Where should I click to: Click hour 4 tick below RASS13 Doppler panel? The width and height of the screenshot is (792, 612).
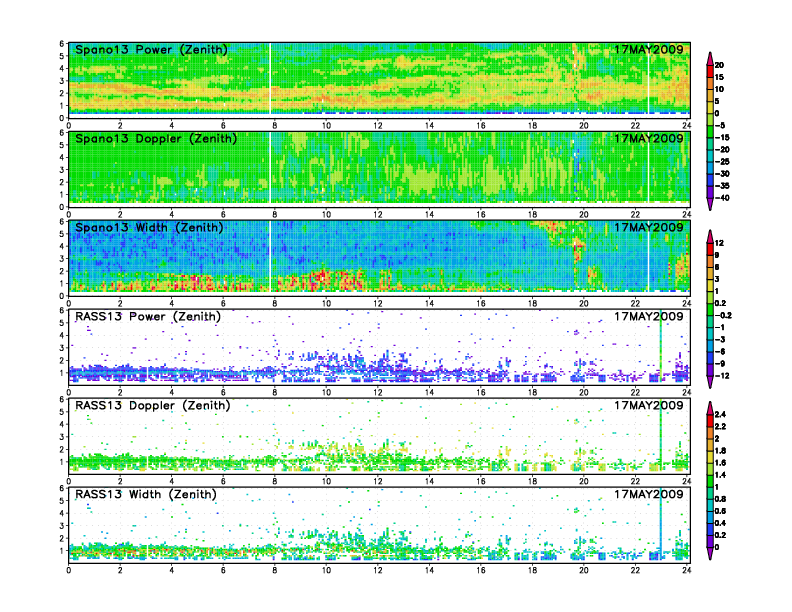tap(172, 481)
